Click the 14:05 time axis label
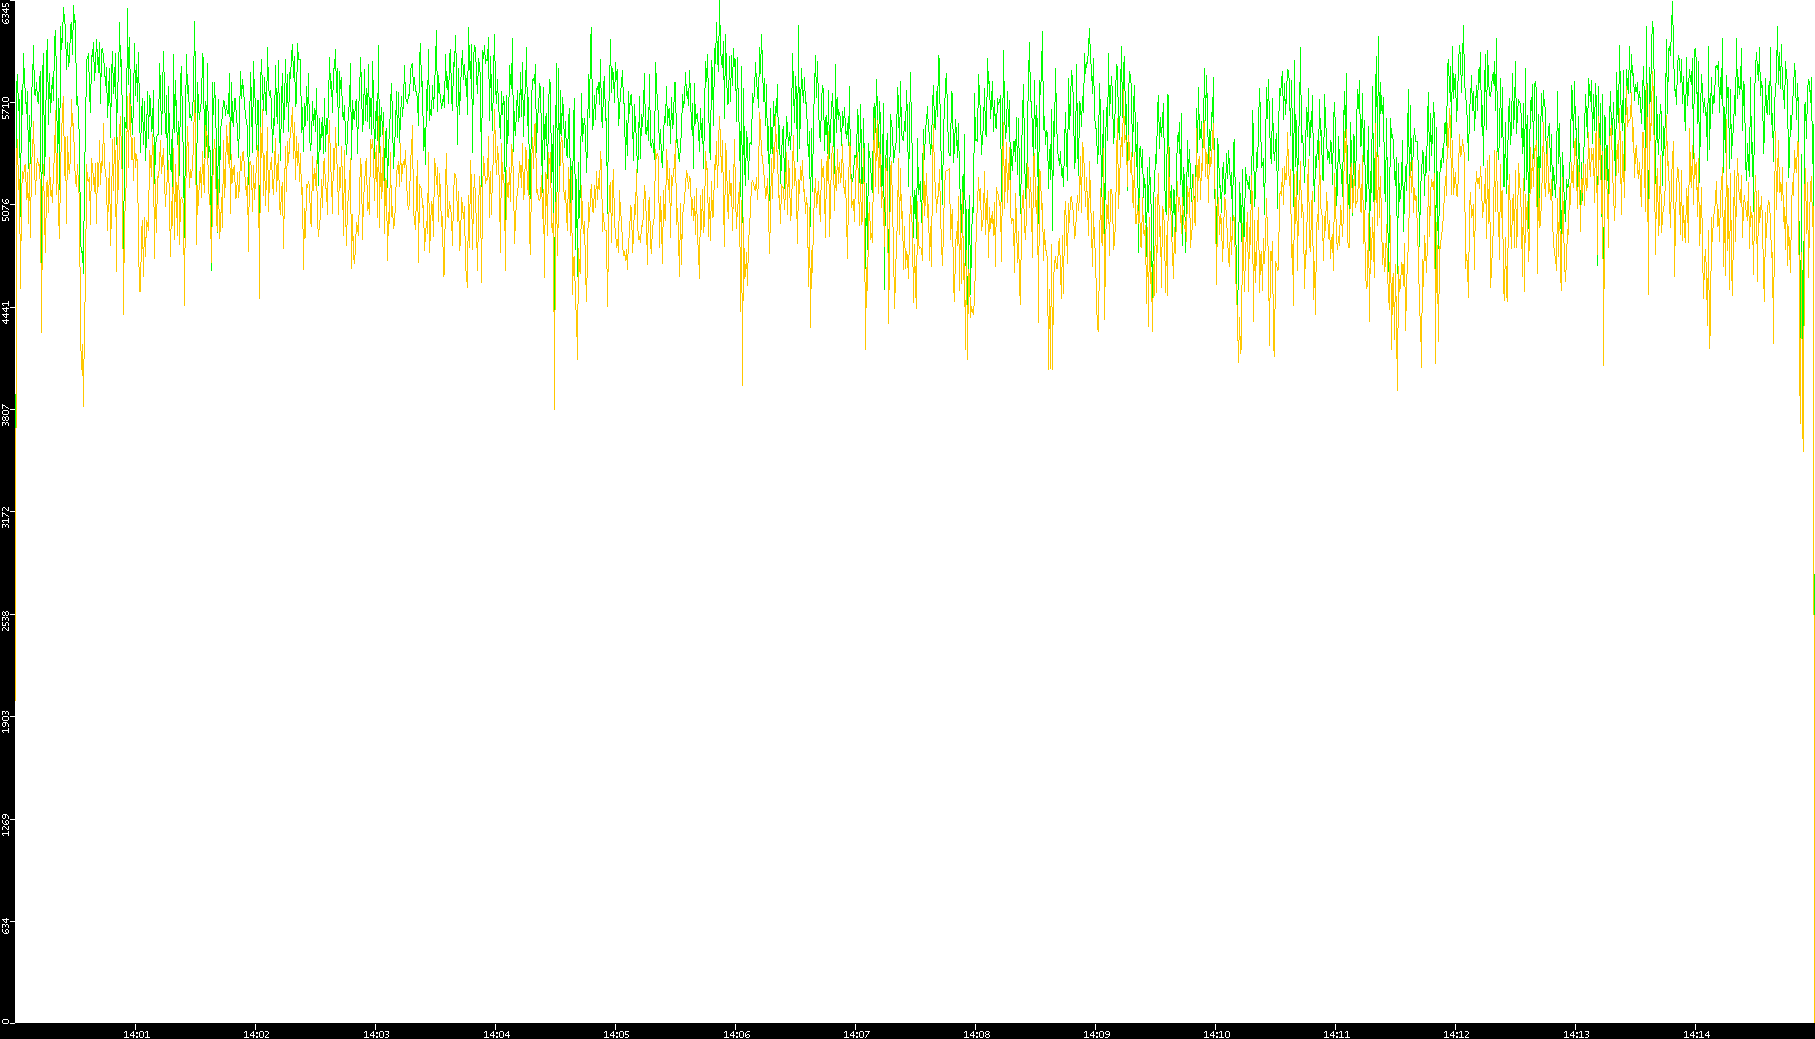 (x=616, y=1034)
